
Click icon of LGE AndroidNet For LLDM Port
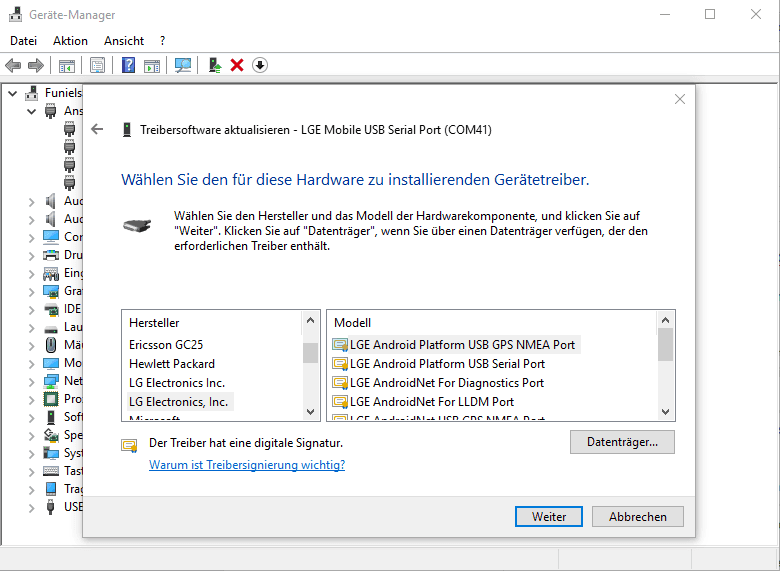[x=340, y=402]
